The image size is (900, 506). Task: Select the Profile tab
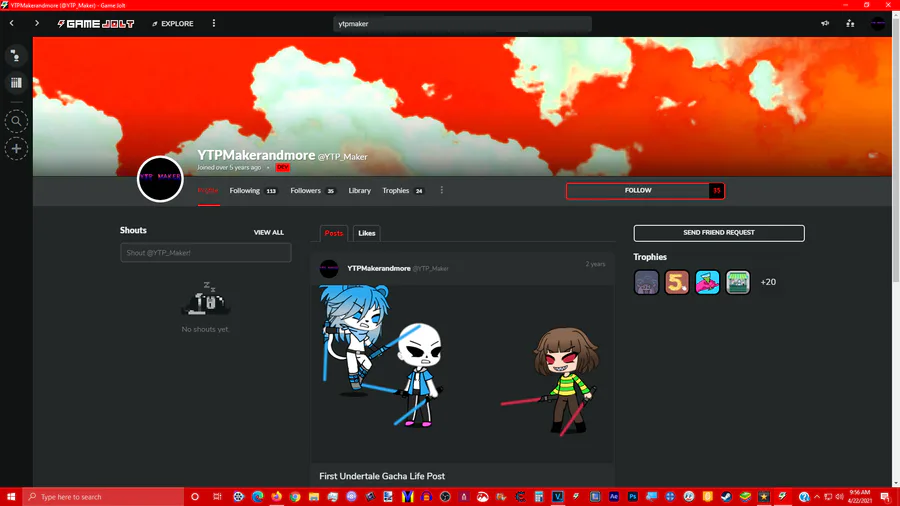click(x=208, y=190)
